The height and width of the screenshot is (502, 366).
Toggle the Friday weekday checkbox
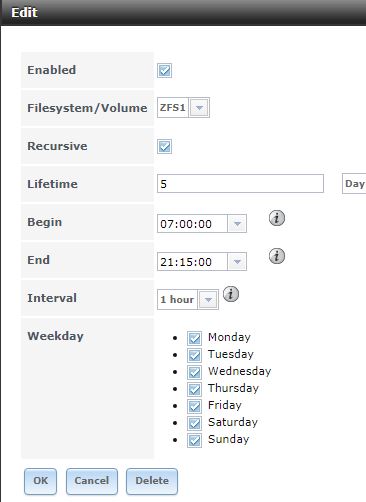(194, 406)
